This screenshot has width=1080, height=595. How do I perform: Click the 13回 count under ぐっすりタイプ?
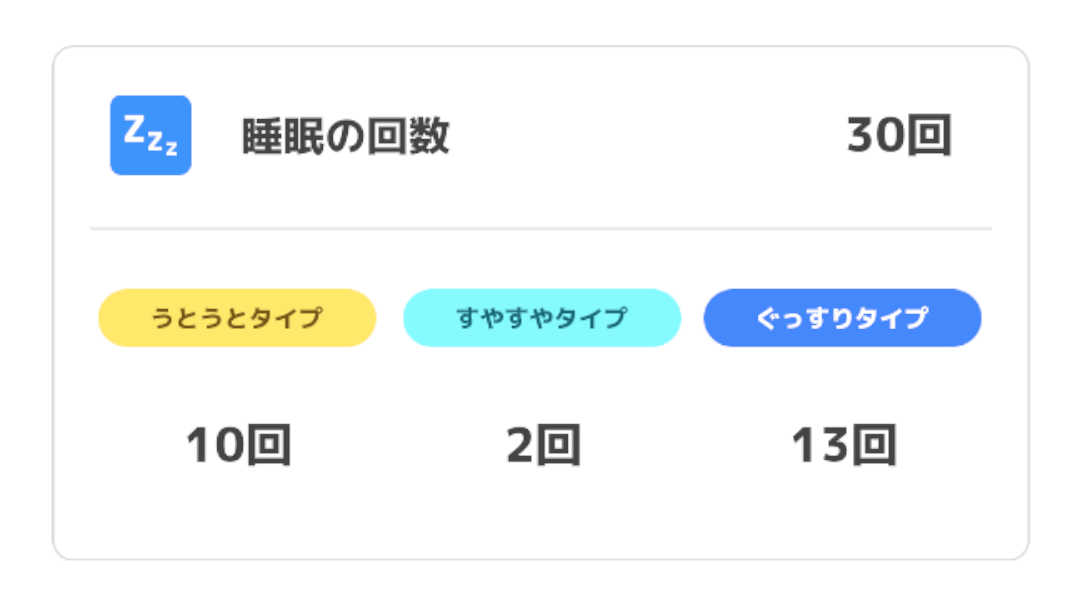coord(844,445)
